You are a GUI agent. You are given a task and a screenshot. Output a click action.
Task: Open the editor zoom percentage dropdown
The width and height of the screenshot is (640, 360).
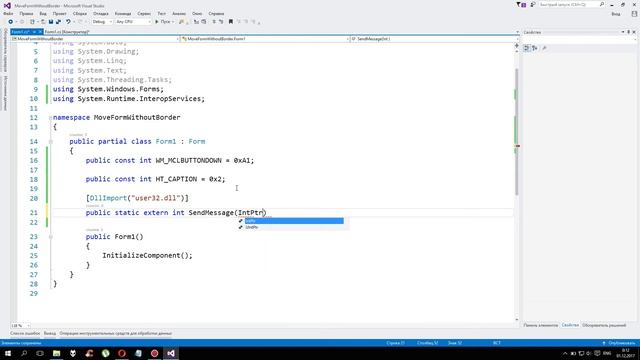(x=20, y=326)
